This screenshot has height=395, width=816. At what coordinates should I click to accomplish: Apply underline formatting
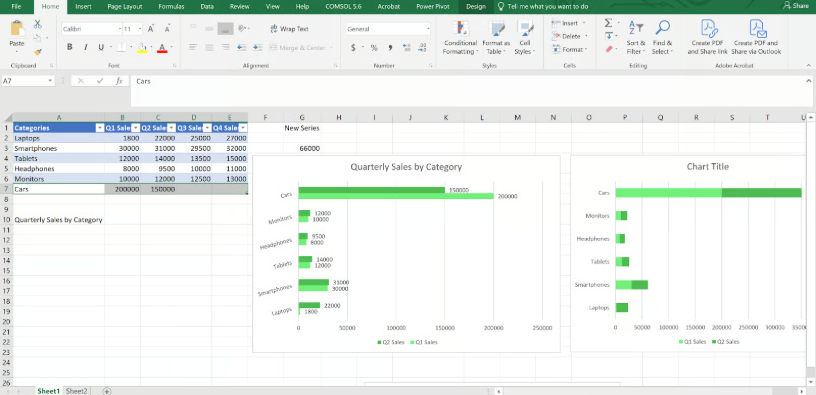click(x=101, y=47)
